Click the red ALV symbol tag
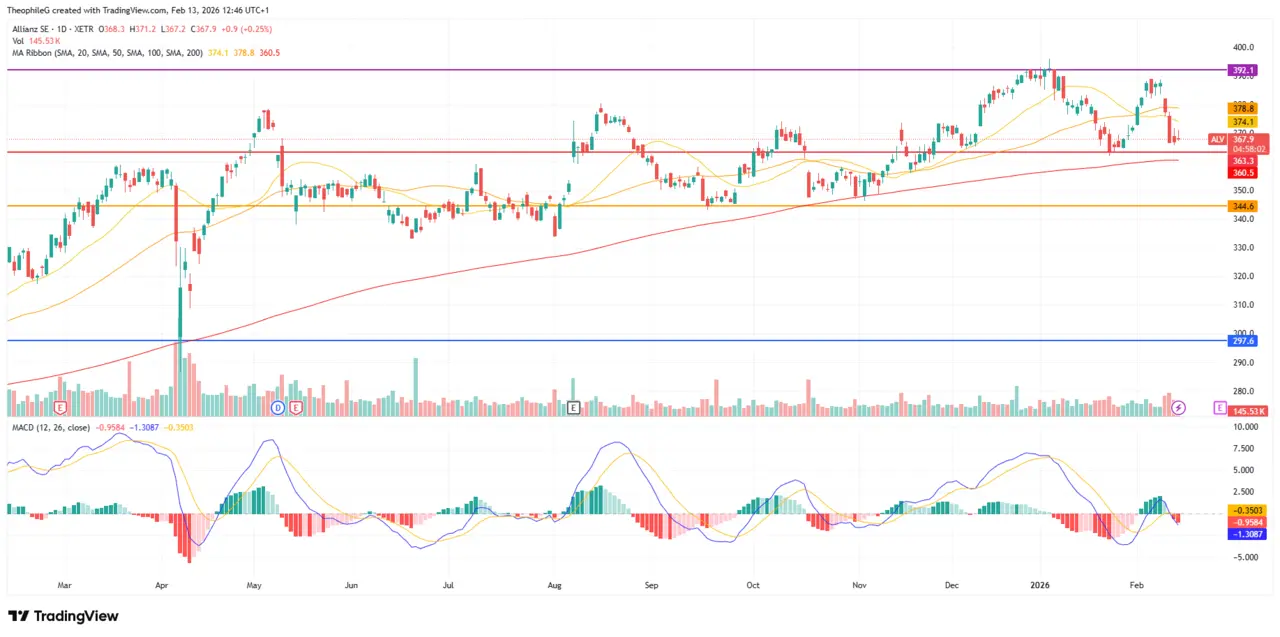This screenshot has width=1280, height=637. click(x=1217, y=139)
